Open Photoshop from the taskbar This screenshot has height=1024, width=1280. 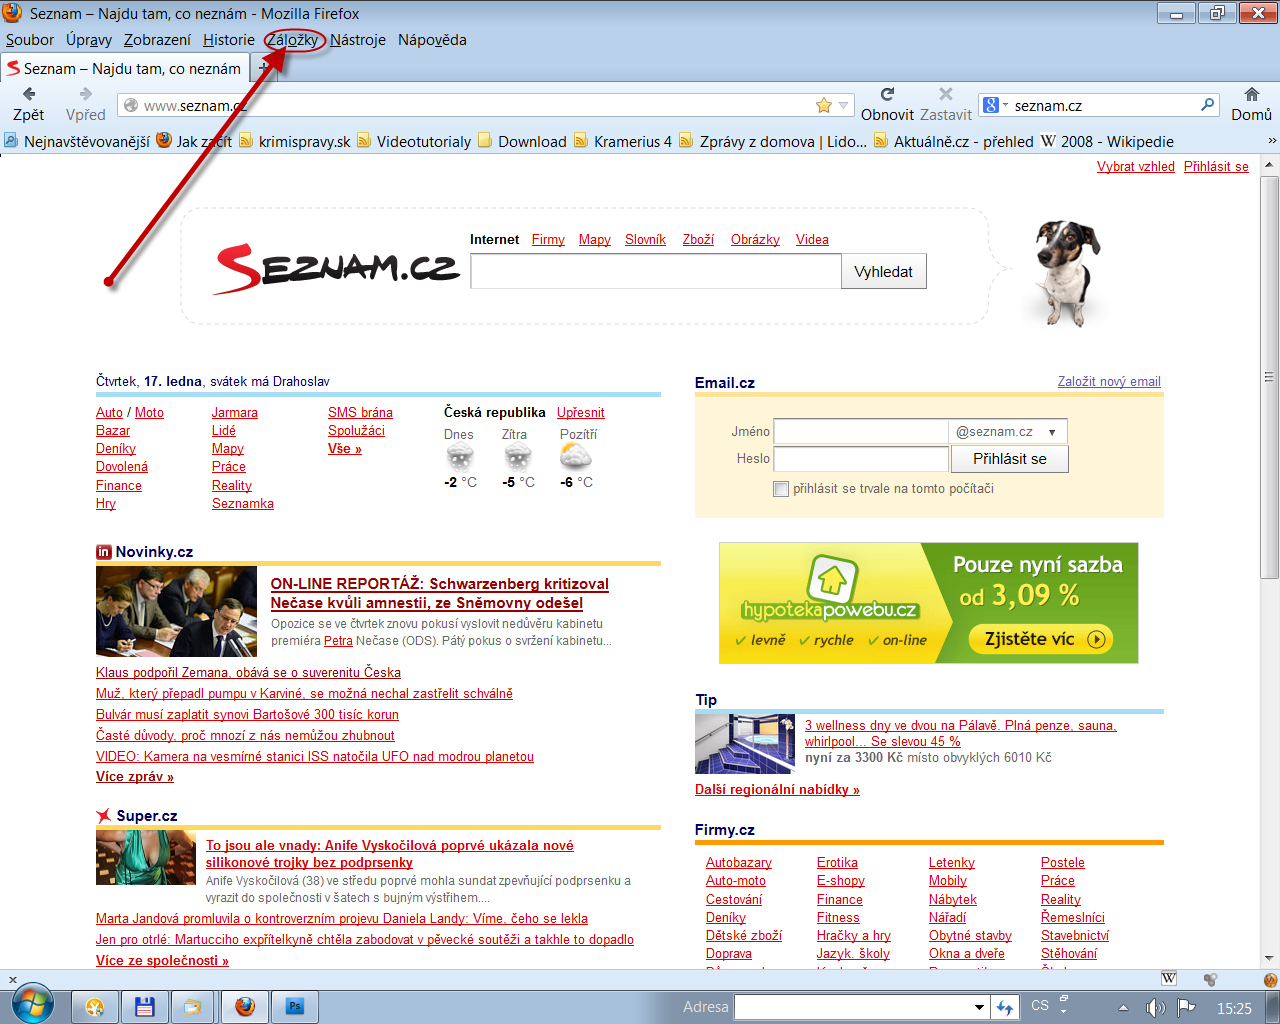pyautogui.click(x=295, y=1006)
